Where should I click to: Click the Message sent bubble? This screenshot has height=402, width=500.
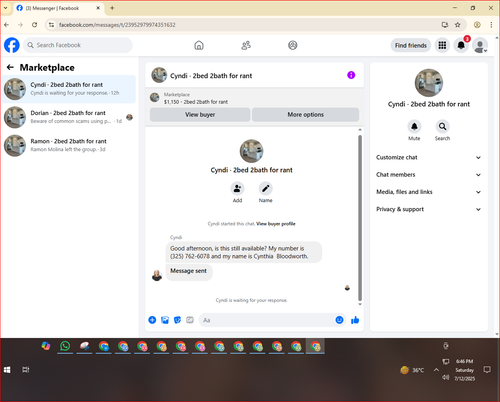[x=189, y=271]
